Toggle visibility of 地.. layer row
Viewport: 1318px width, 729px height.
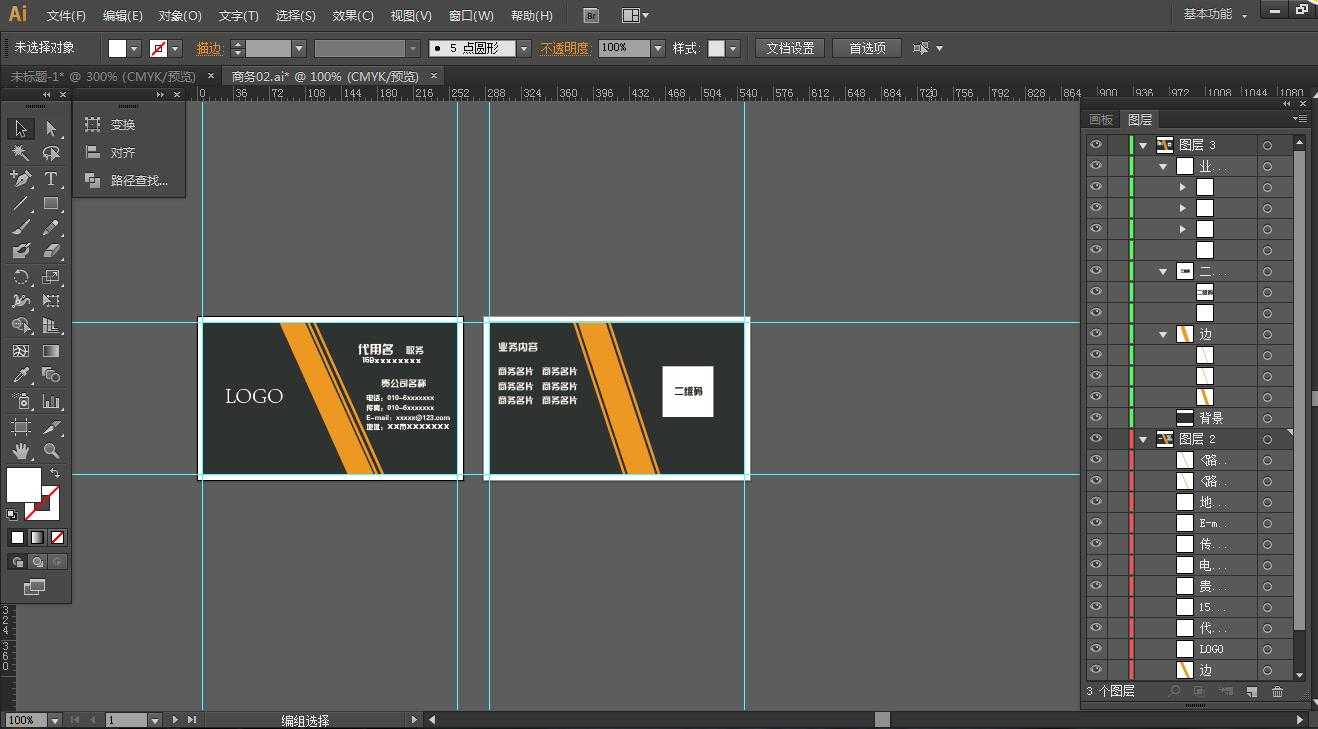click(x=1096, y=502)
